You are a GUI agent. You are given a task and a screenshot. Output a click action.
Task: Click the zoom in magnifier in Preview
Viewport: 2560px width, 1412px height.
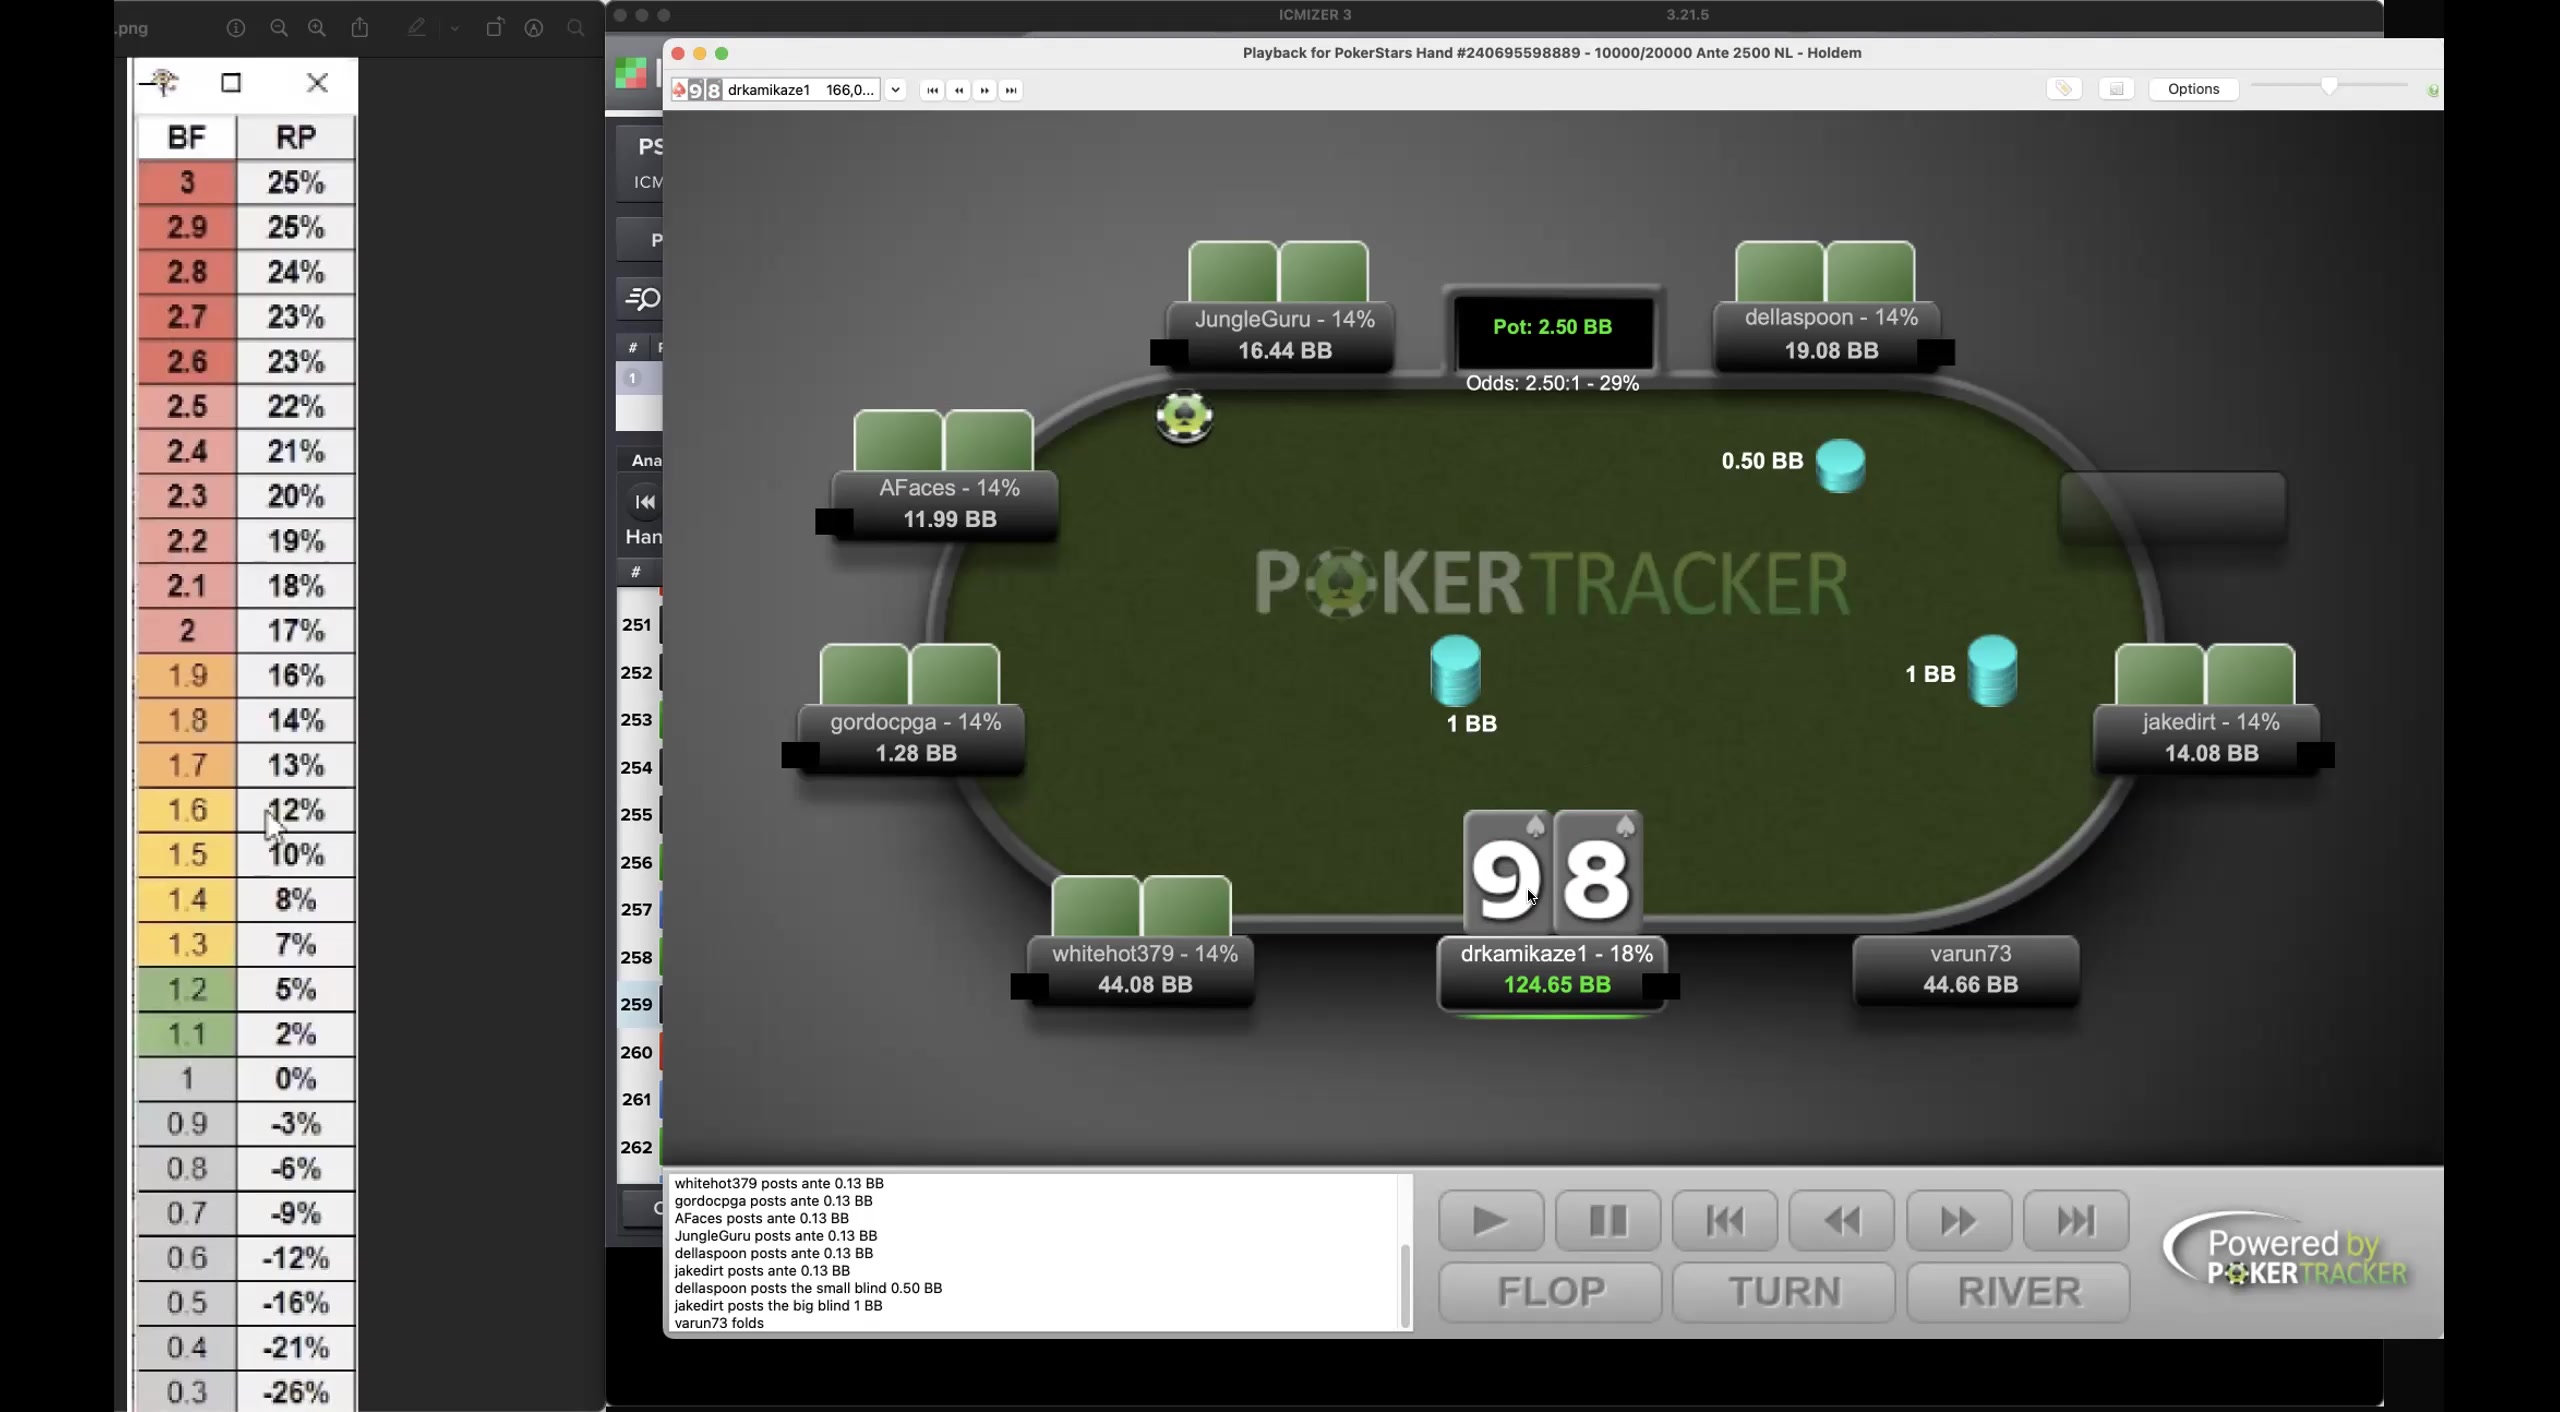tap(317, 28)
